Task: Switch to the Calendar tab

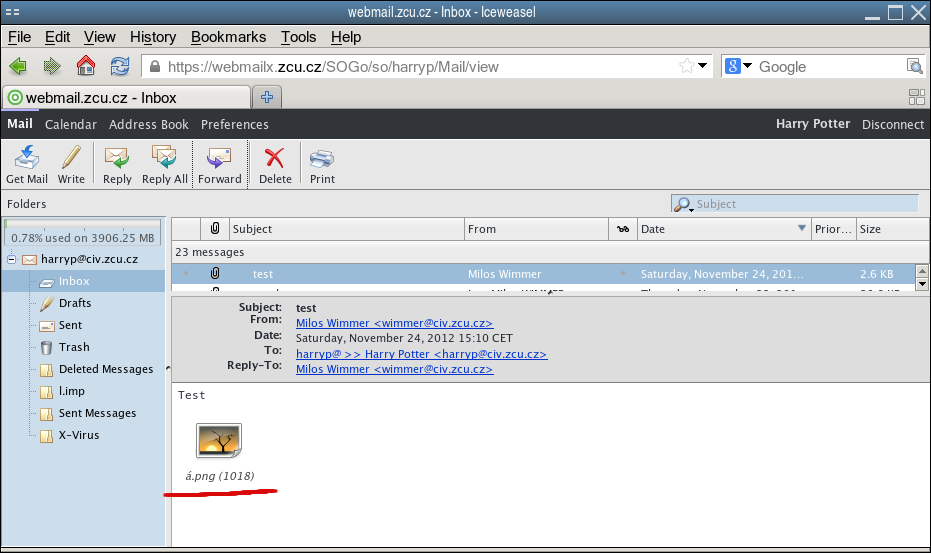Action: 71,125
